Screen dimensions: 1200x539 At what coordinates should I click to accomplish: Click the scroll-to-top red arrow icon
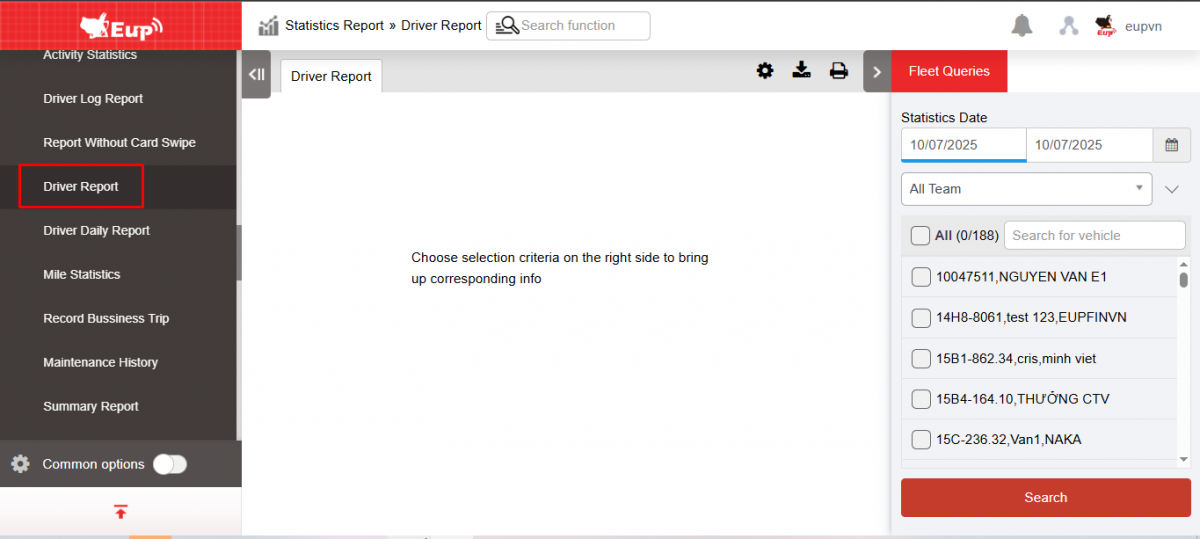point(120,512)
